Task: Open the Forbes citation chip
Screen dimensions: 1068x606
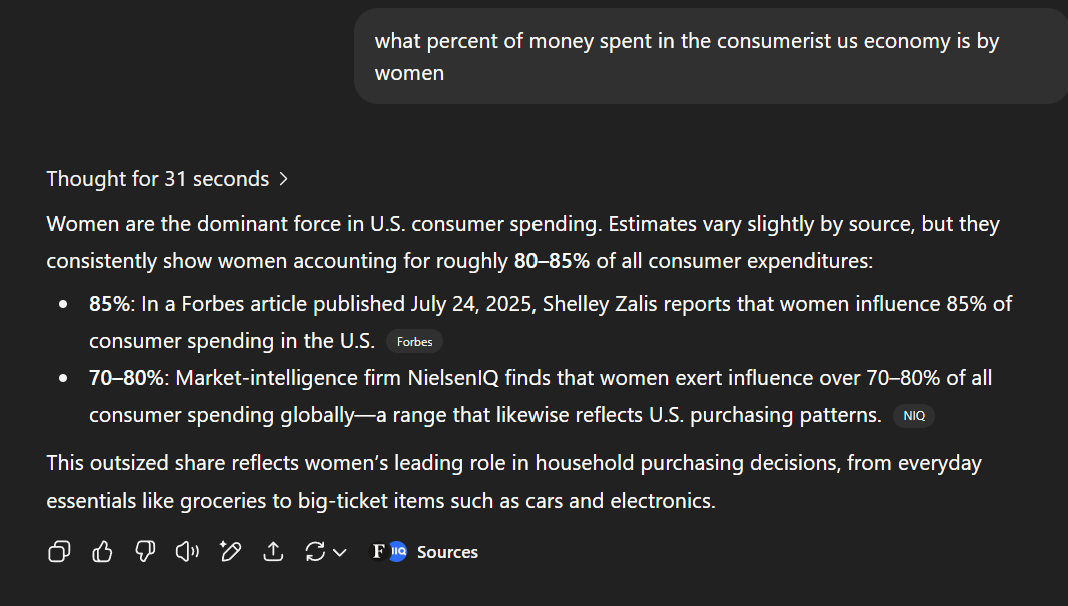Action: click(x=414, y=342)
